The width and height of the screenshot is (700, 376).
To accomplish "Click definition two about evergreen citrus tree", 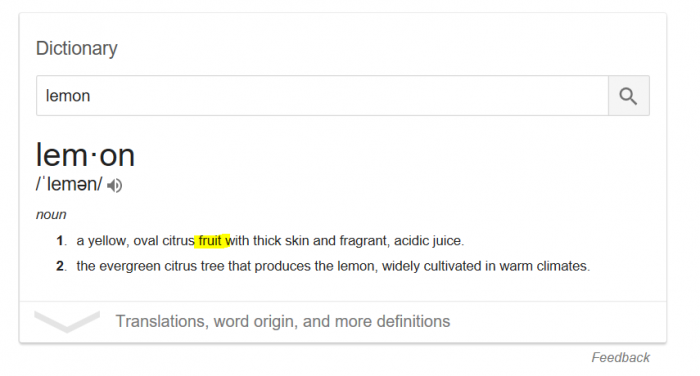I will click(x=333, y=266).
